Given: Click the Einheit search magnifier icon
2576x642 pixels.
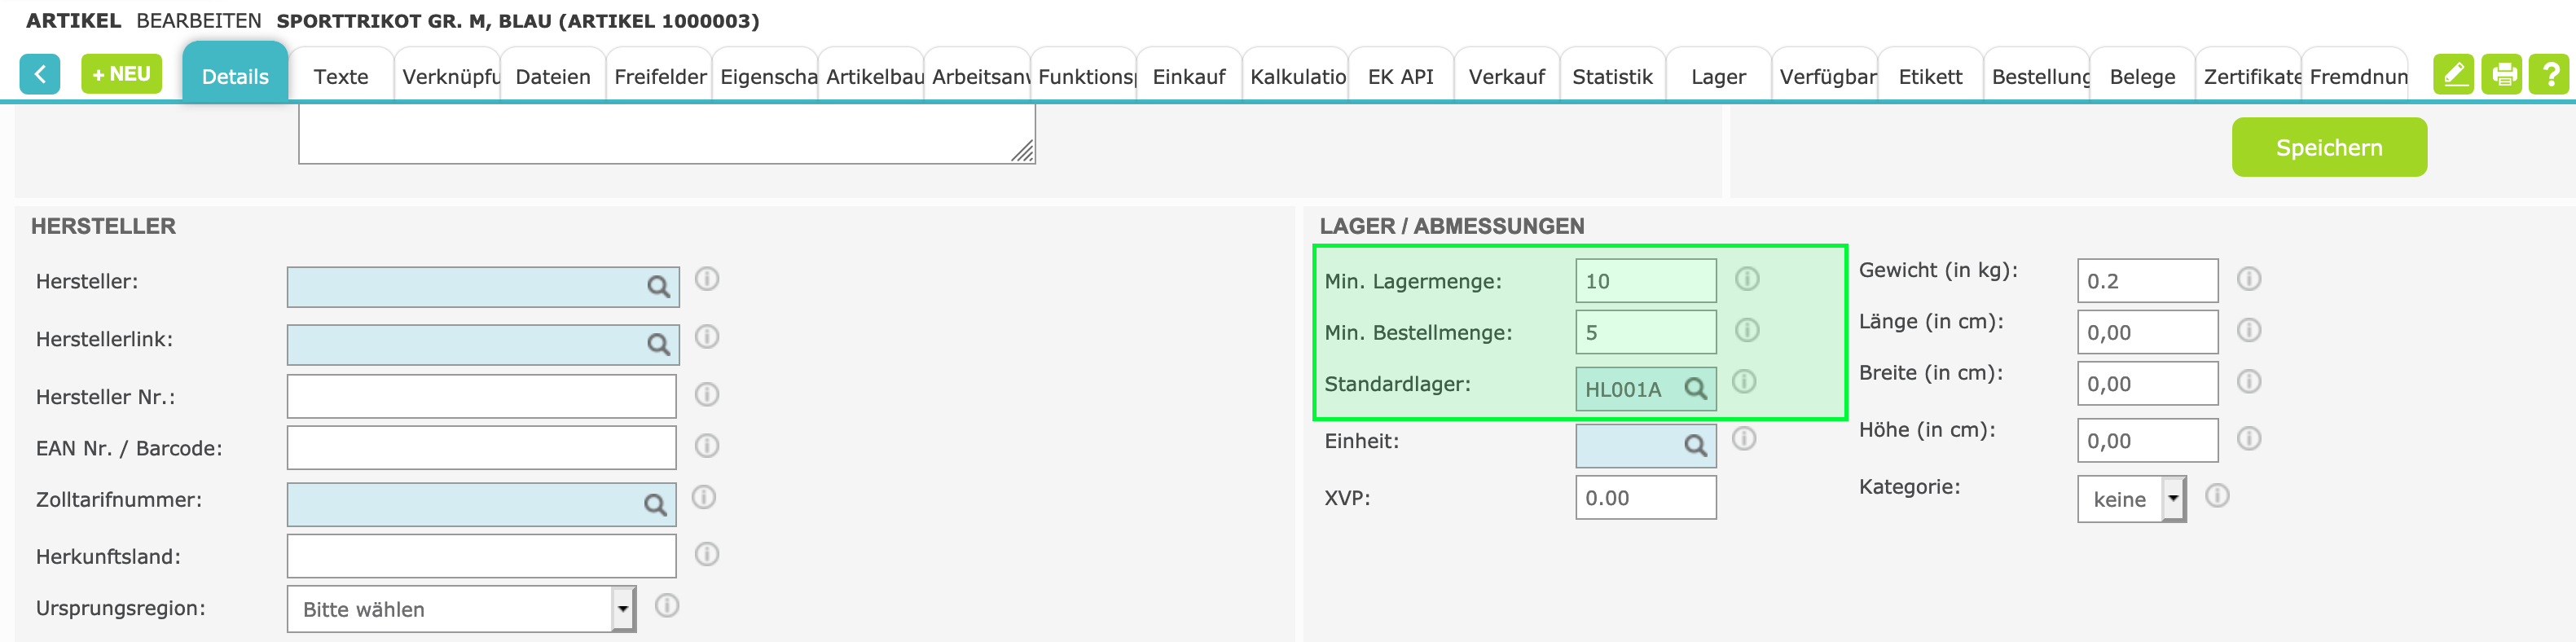Looking at the screenshot, I should [1695, 446].
